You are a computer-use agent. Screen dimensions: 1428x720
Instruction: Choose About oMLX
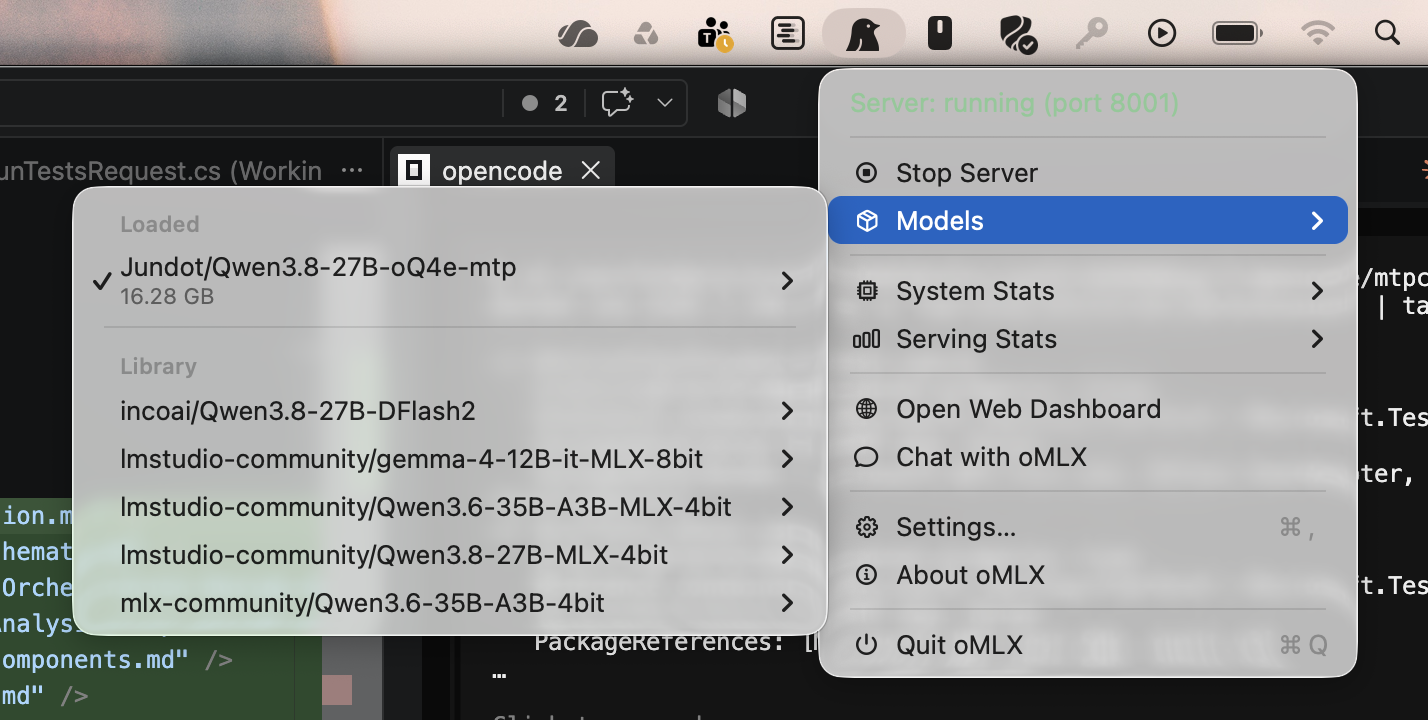pos(1088,575)
